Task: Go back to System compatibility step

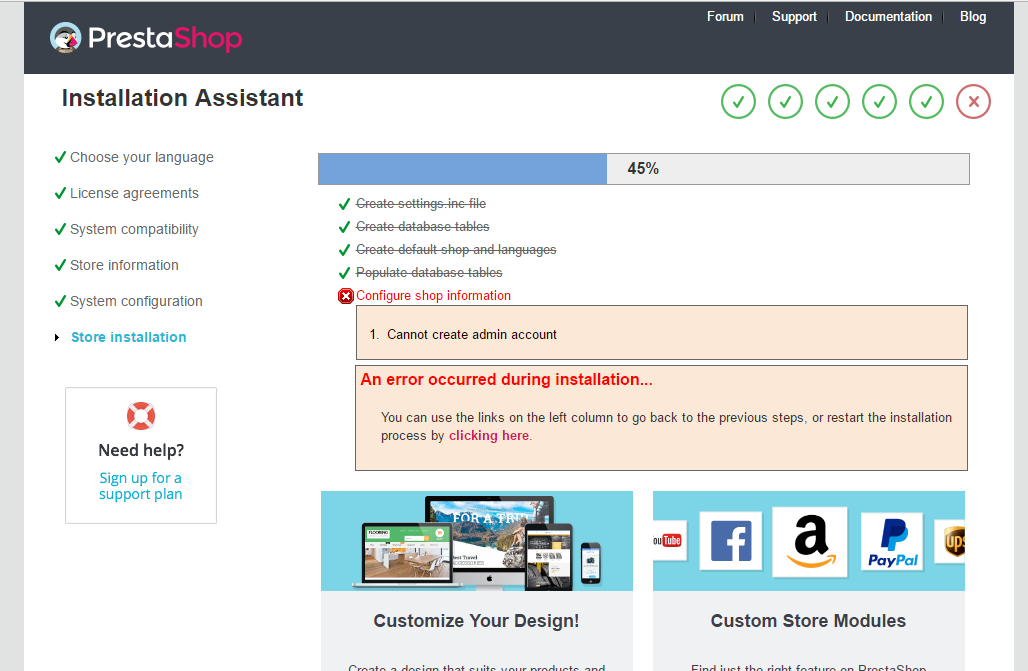Action: click(134, 230)
